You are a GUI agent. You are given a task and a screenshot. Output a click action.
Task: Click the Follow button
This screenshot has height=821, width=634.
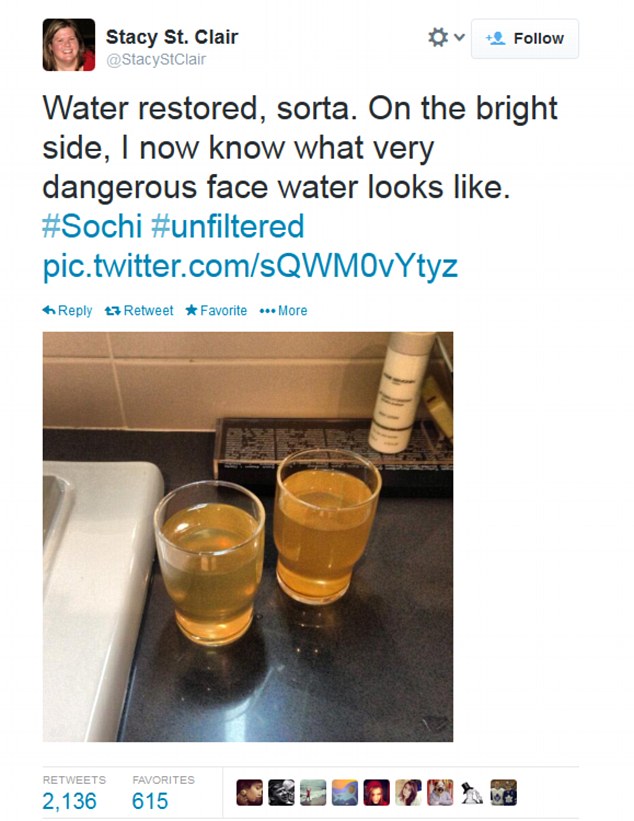pyautogui.click(x=525, y=39)
